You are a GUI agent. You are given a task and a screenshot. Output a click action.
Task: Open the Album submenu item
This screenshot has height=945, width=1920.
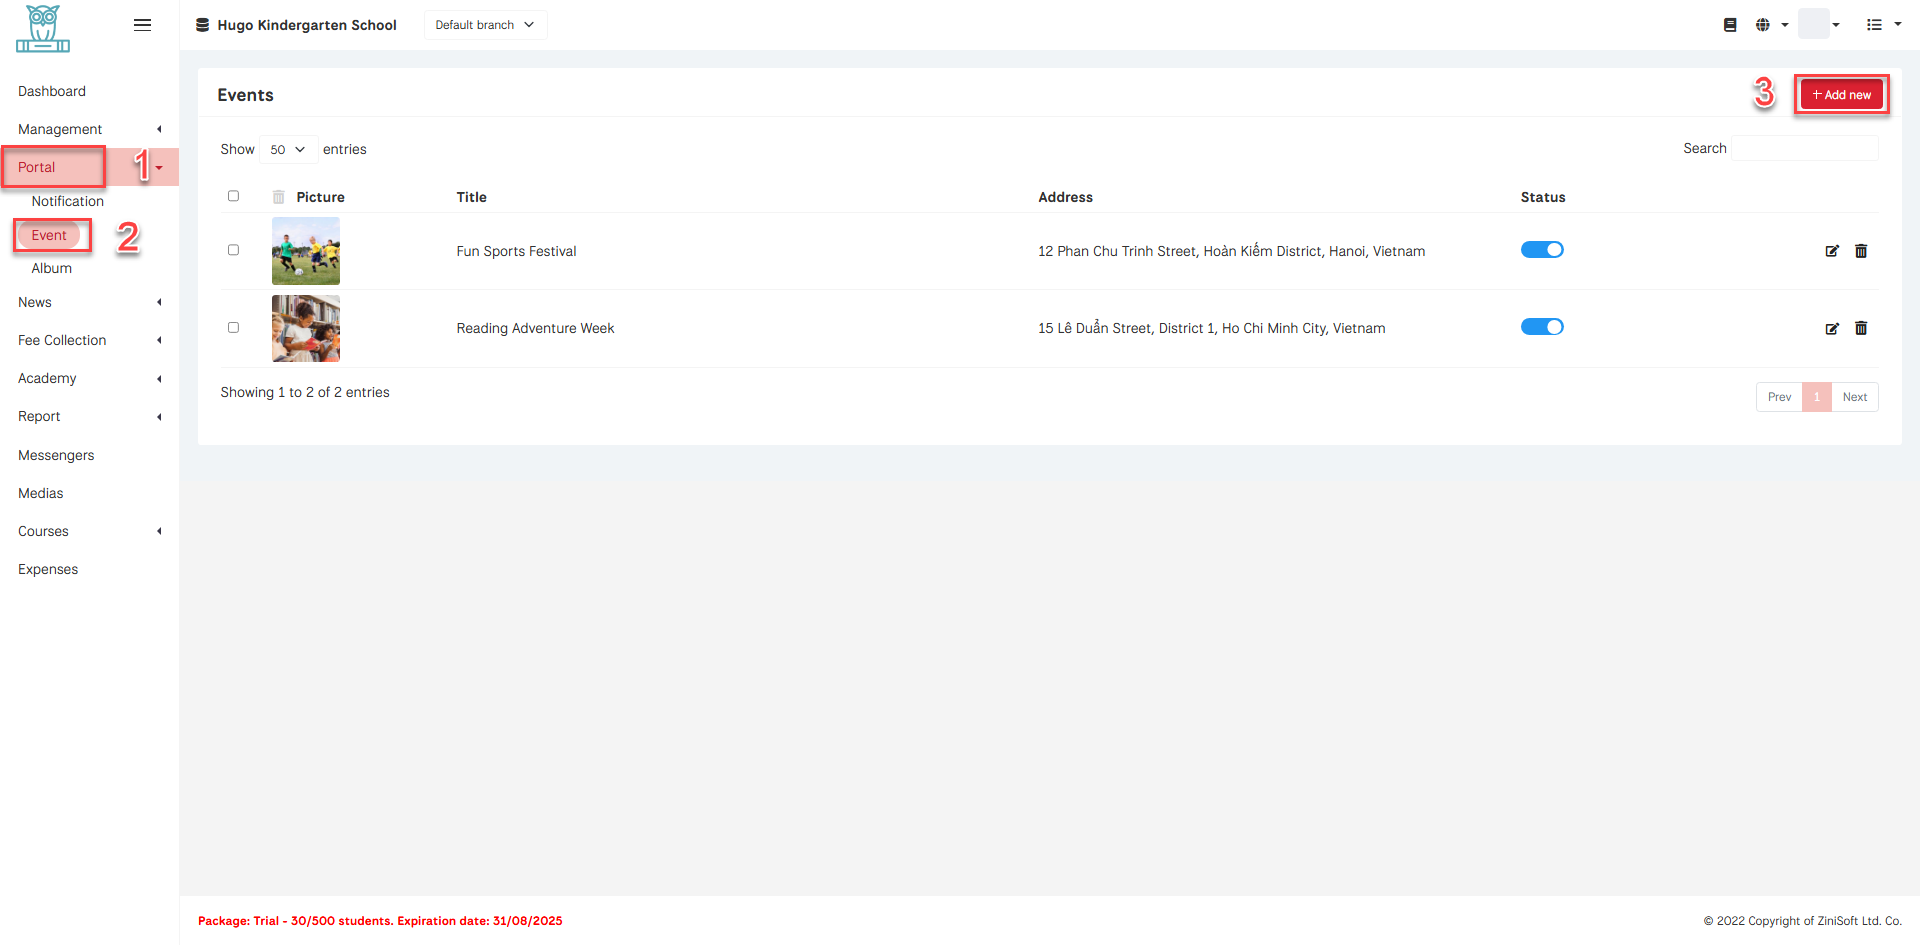coord(52,268)
